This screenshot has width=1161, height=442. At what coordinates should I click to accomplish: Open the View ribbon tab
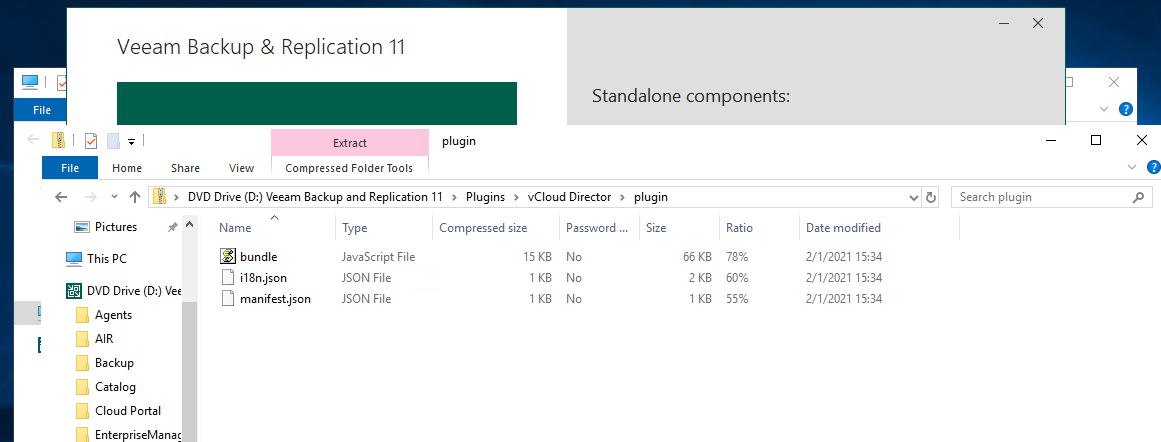[x=241, y=168]
